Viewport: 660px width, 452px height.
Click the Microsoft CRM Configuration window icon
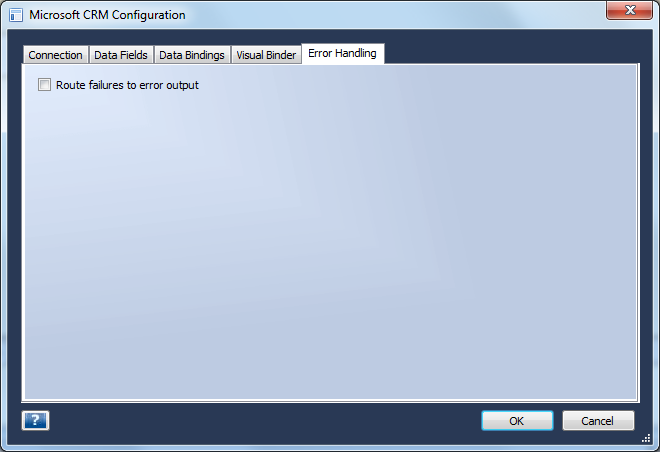click(x=16, y=15)
